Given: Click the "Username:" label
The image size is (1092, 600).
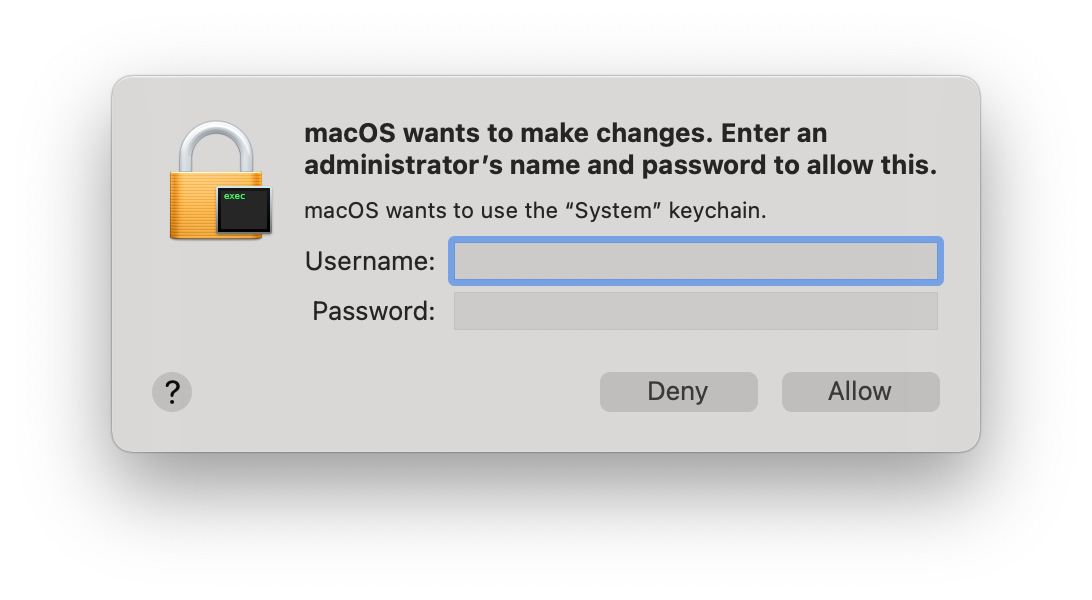Looking at the screenshot, I should [370, 262].
